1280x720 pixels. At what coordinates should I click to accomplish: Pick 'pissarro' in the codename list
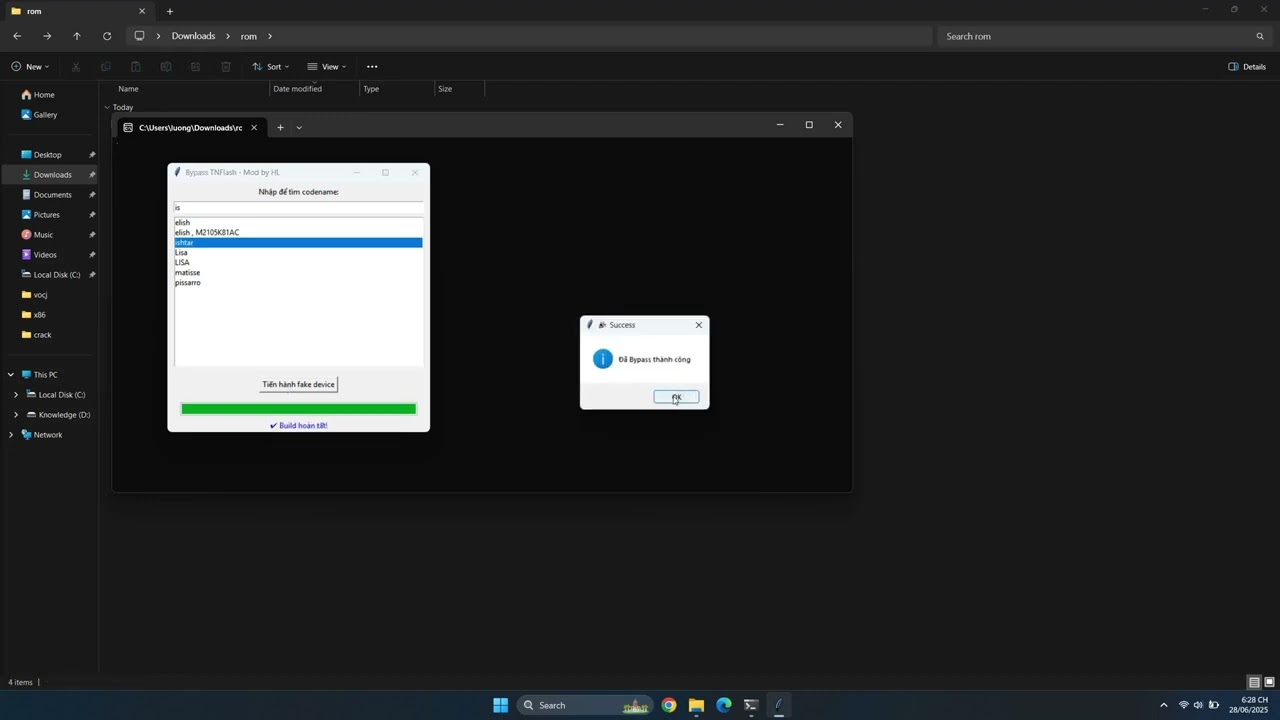pyautogui.click(x=298, y=283)
